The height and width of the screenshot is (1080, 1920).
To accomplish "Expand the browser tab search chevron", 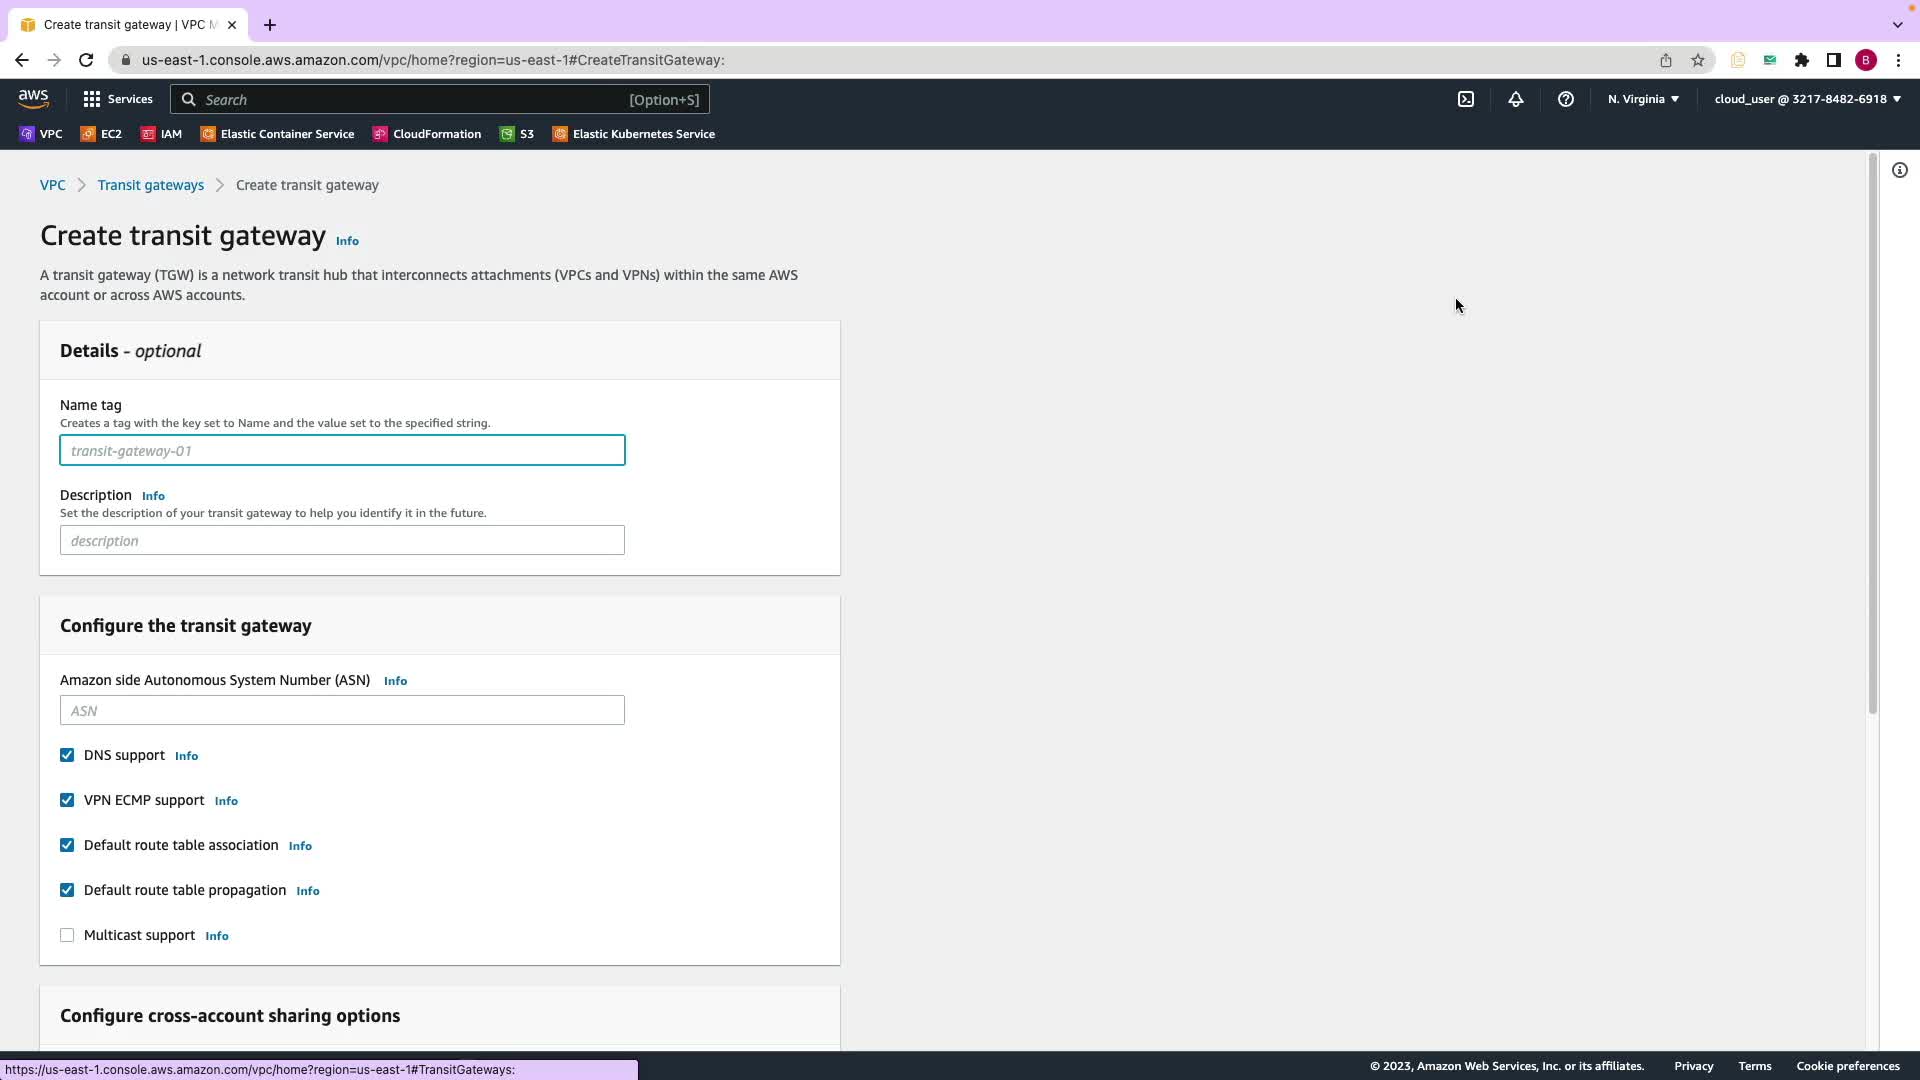I will coord(1897,24).
